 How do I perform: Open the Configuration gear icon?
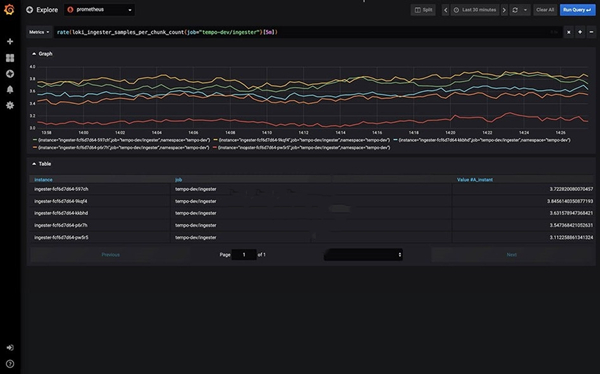pos(10,105)
